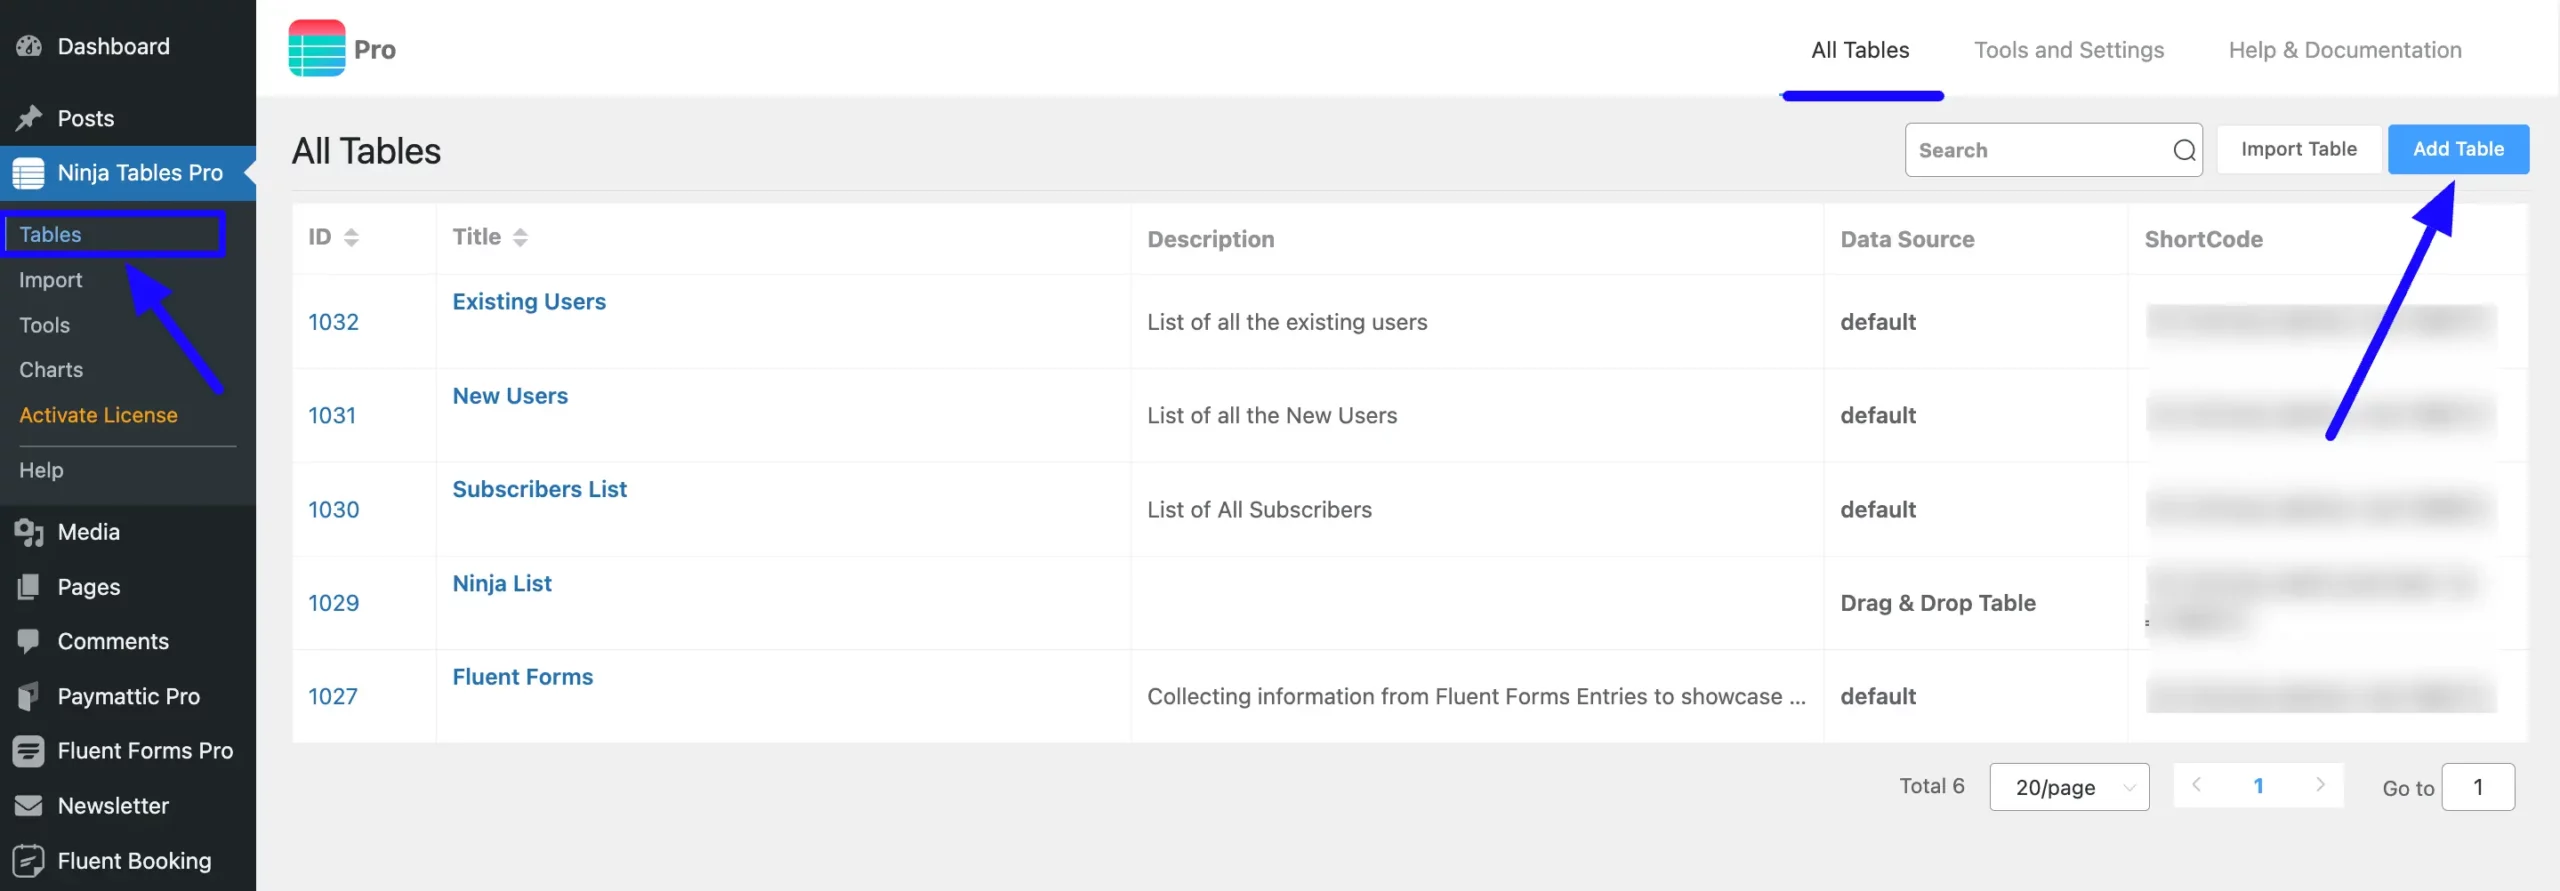Click the Fluent Forms Pro icon
The image size is (2560, 891).
29,751
